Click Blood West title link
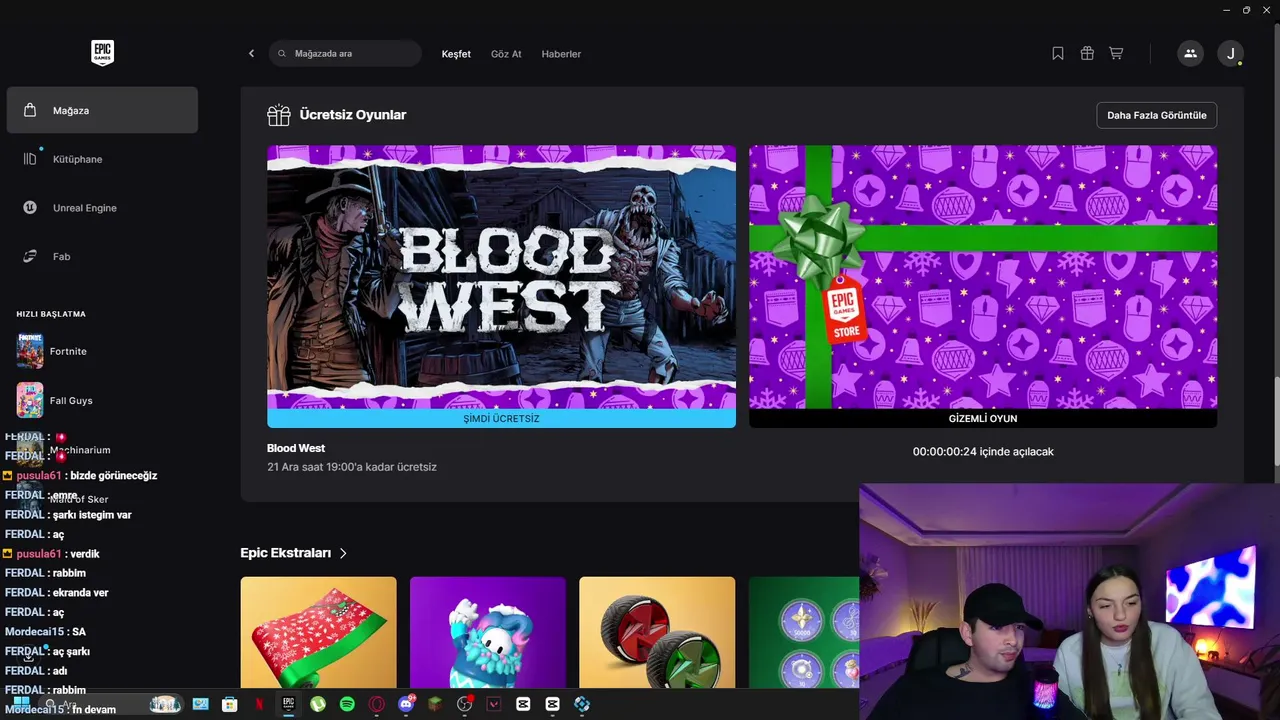The width and height of the screenshot is (1280, 720). tap(296, 448)
